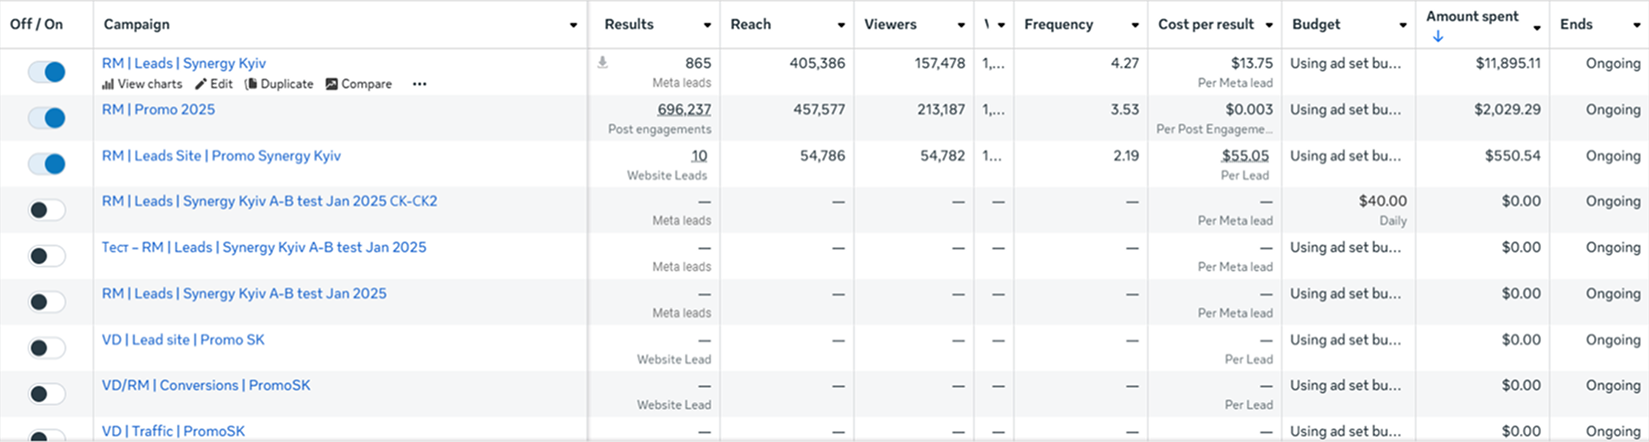This screenshot has height=442, width=1649.
Task: Click the Edit pencil icon for first campaign
Action: pyautogui.click(x=201, y=85)
